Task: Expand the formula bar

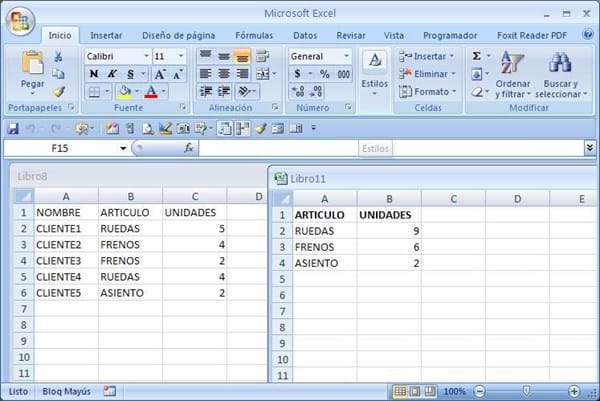Action: (590, 148)
